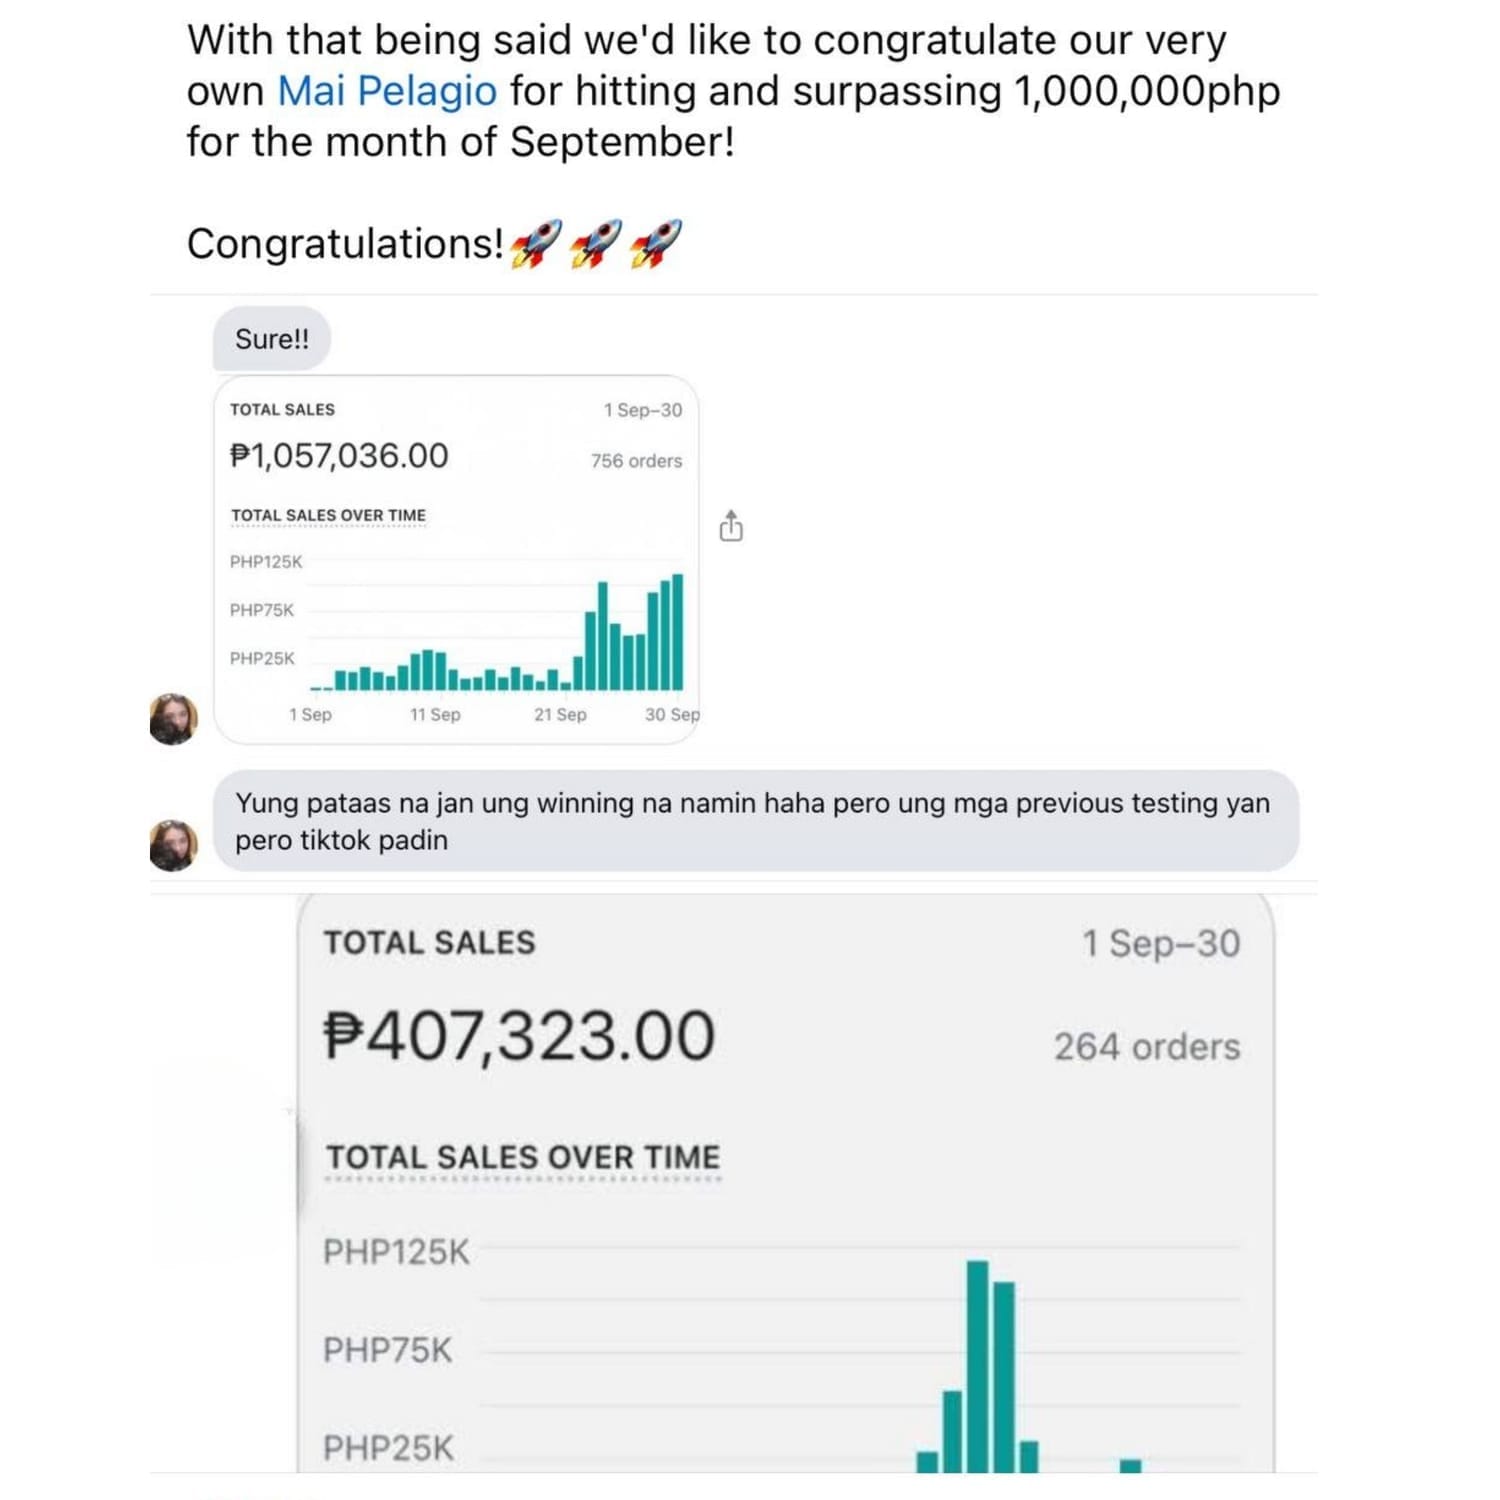The width and height of the screenshot is (1500, 1500).
Task: Open the avatar next to the small sales chart
Action: (x=173, y=718)
